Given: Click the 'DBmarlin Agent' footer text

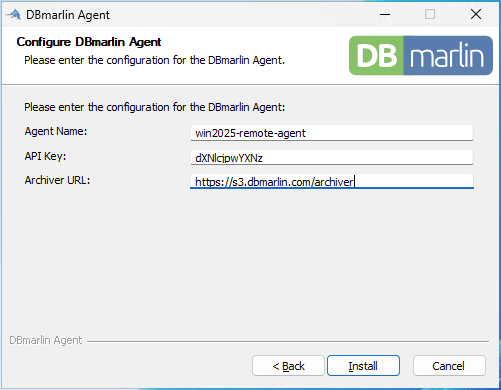Looking at the screenshot, I should (46, 340).
